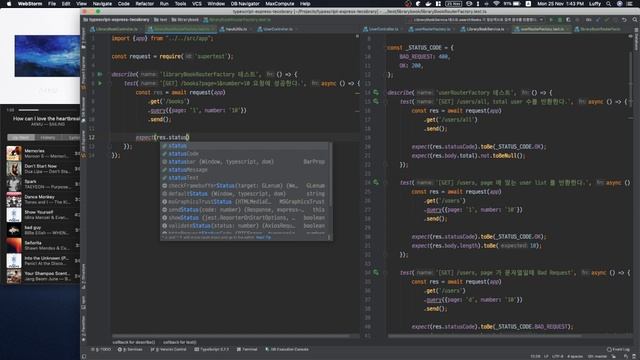Open the TODO tool window
Image resolution: width=640 pixels, height=360 pixels.
pos(101,349)
